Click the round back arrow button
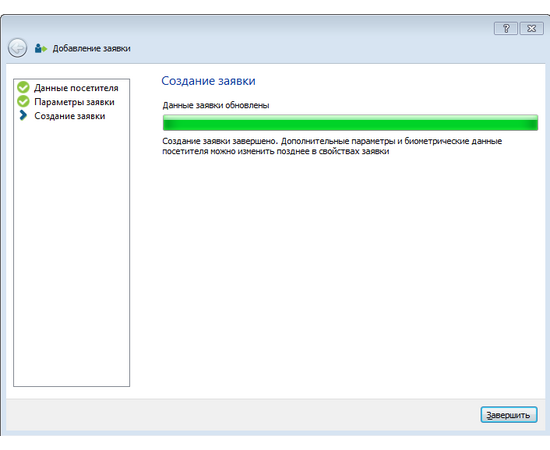Screen dimensions: 550x450 18,48
